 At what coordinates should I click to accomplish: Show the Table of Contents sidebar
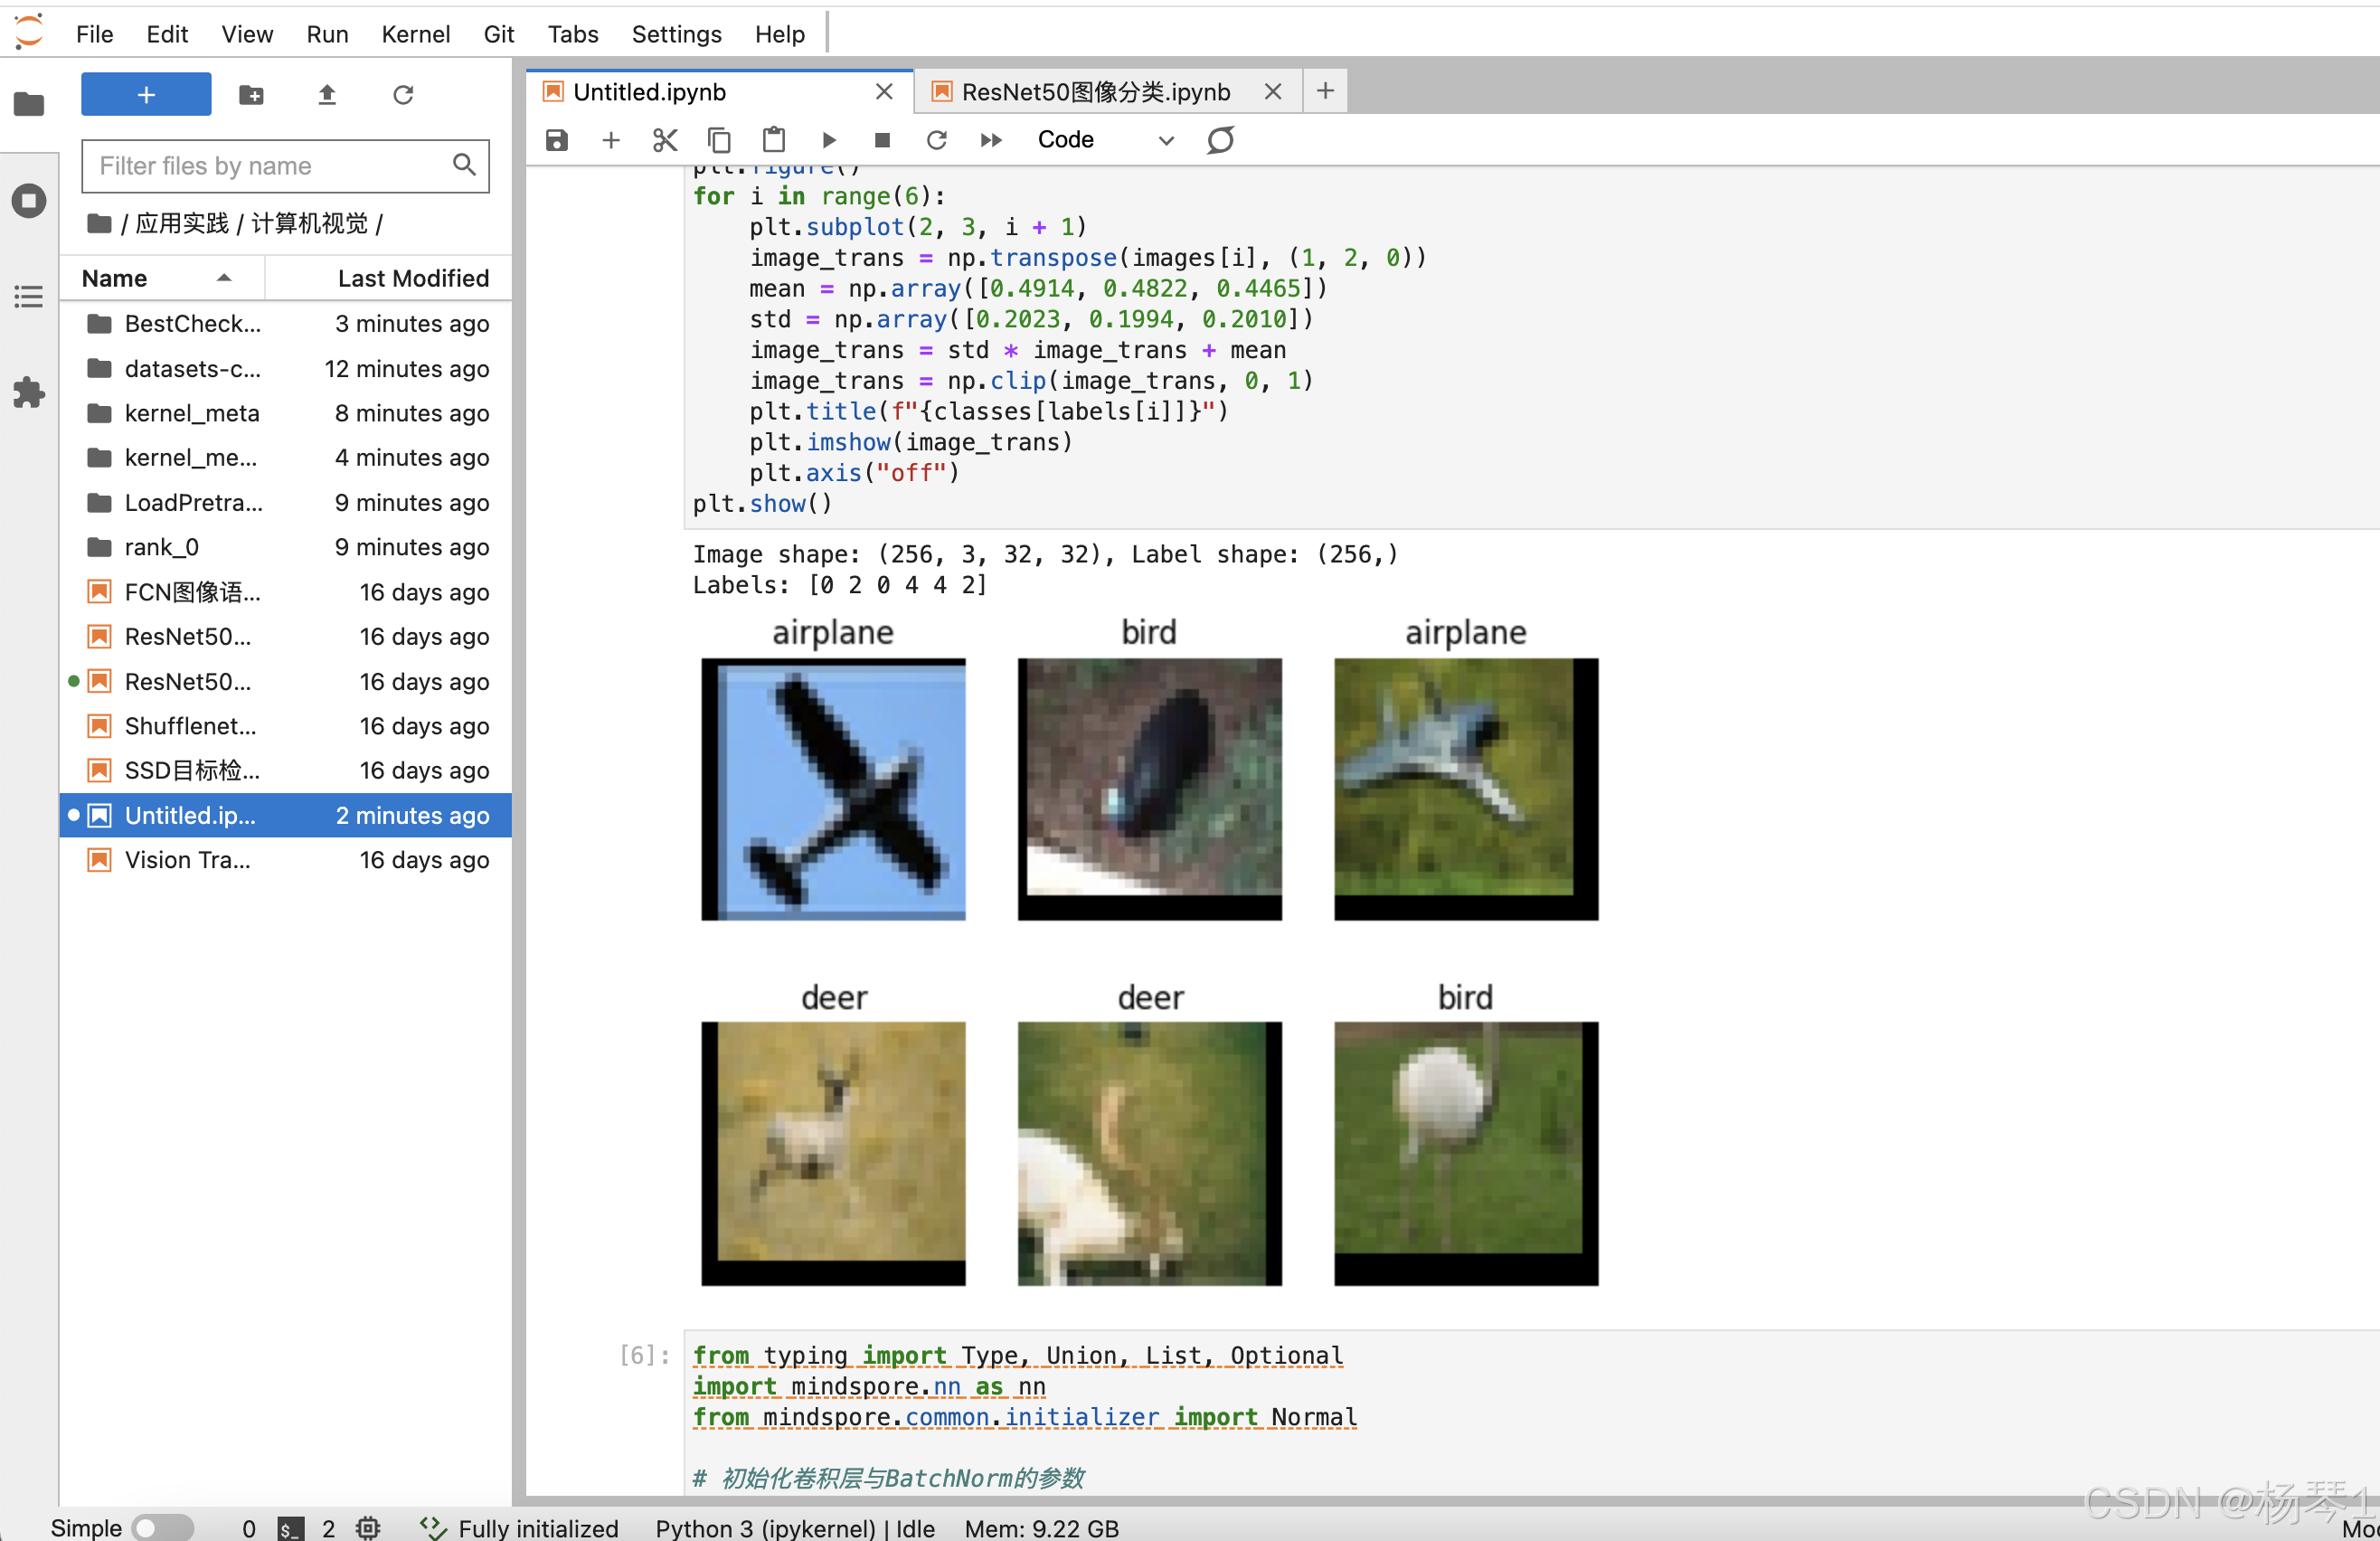click(29, 296)
